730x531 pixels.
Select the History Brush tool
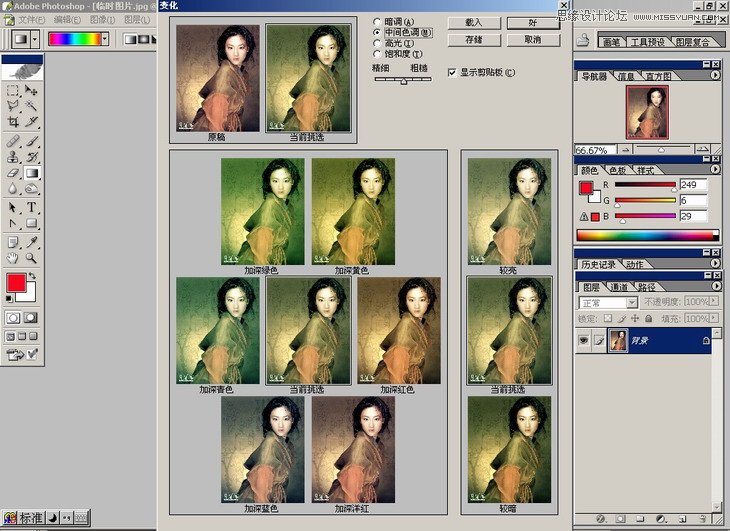tap(31, 157)
